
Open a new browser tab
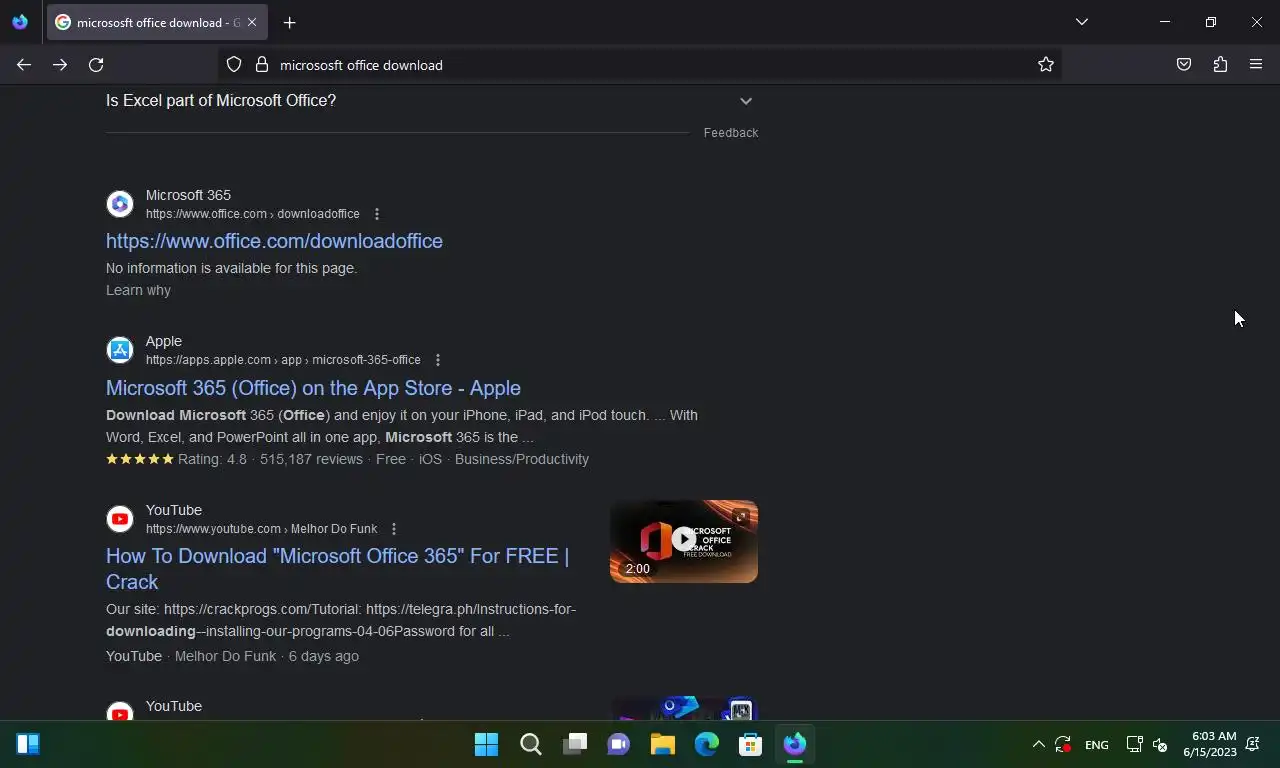click(289, 22)
